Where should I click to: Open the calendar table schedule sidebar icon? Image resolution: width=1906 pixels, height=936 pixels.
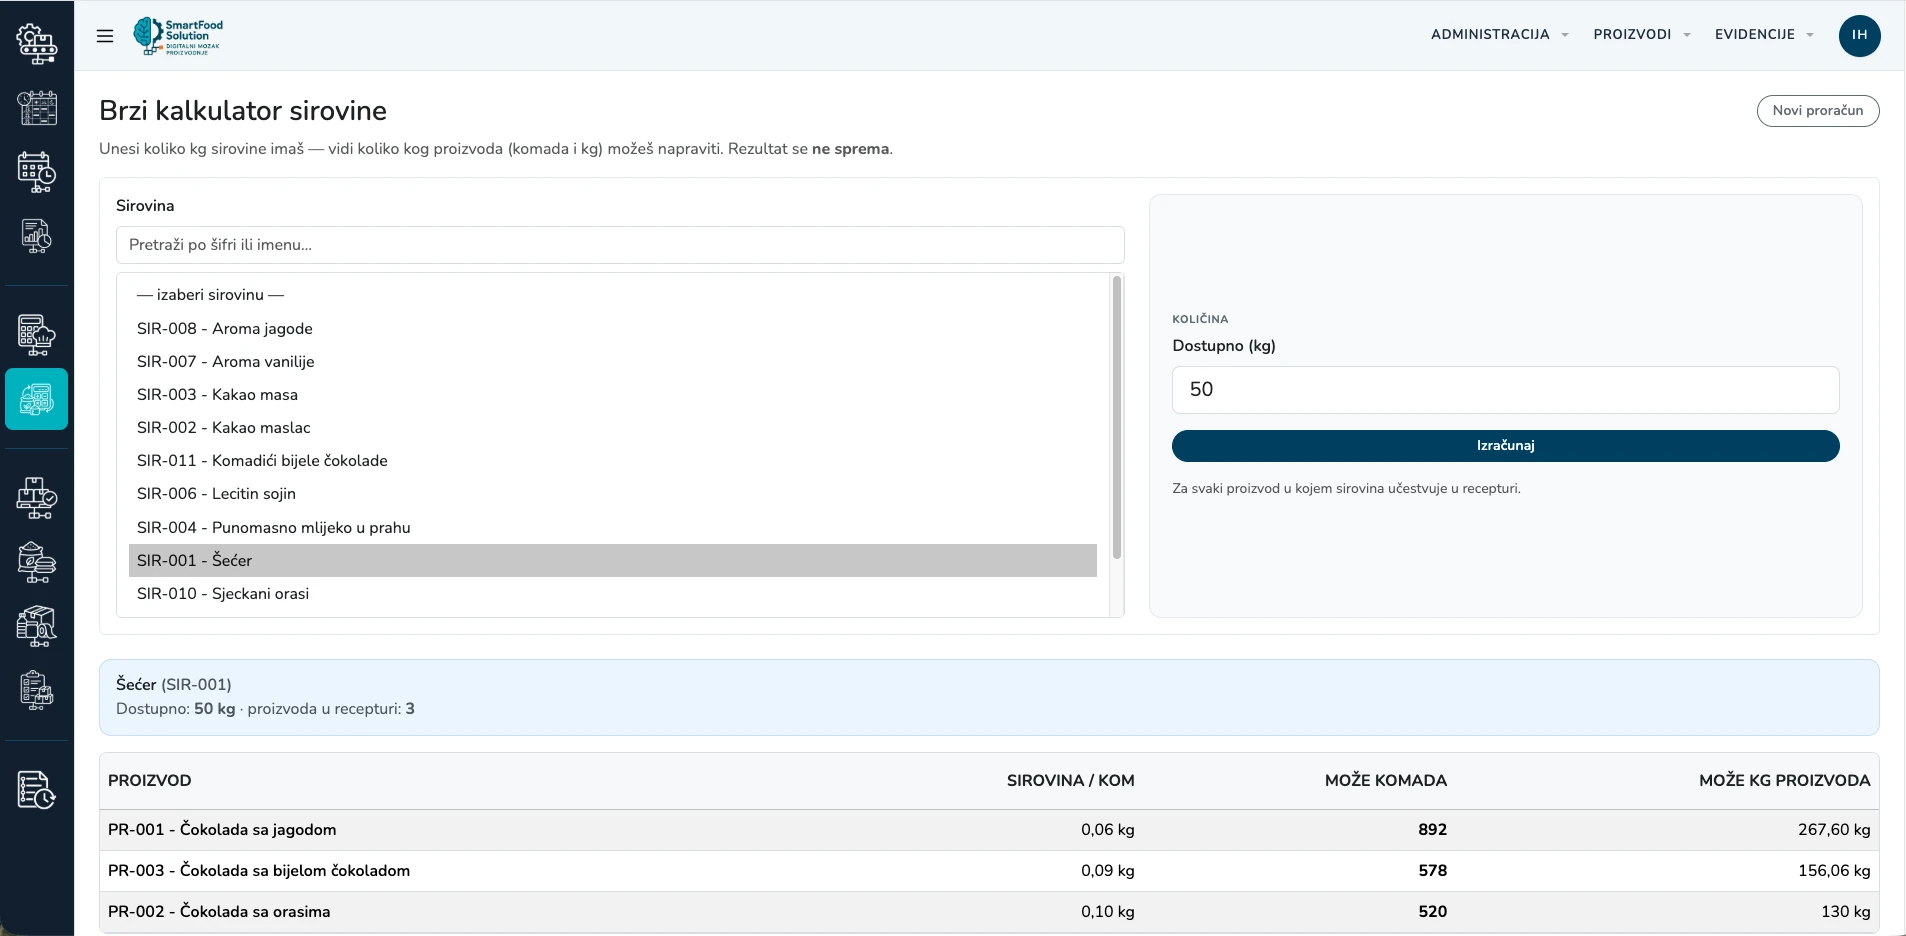coord(37,108)
